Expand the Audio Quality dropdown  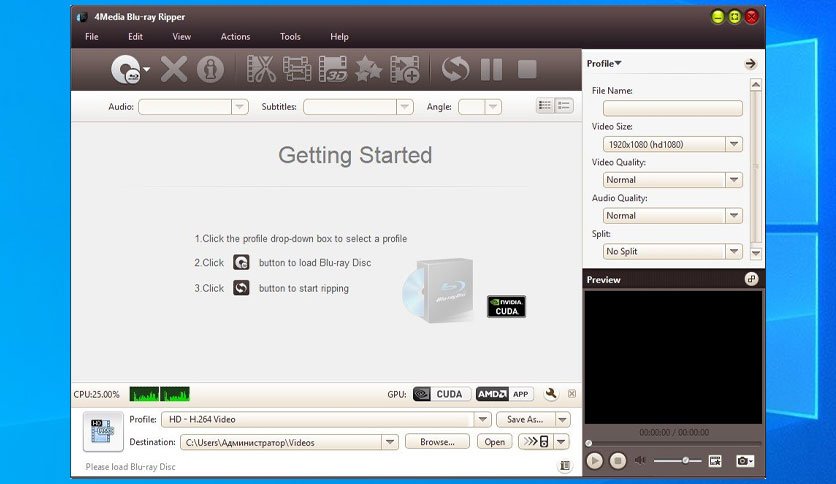click(734, 216)
